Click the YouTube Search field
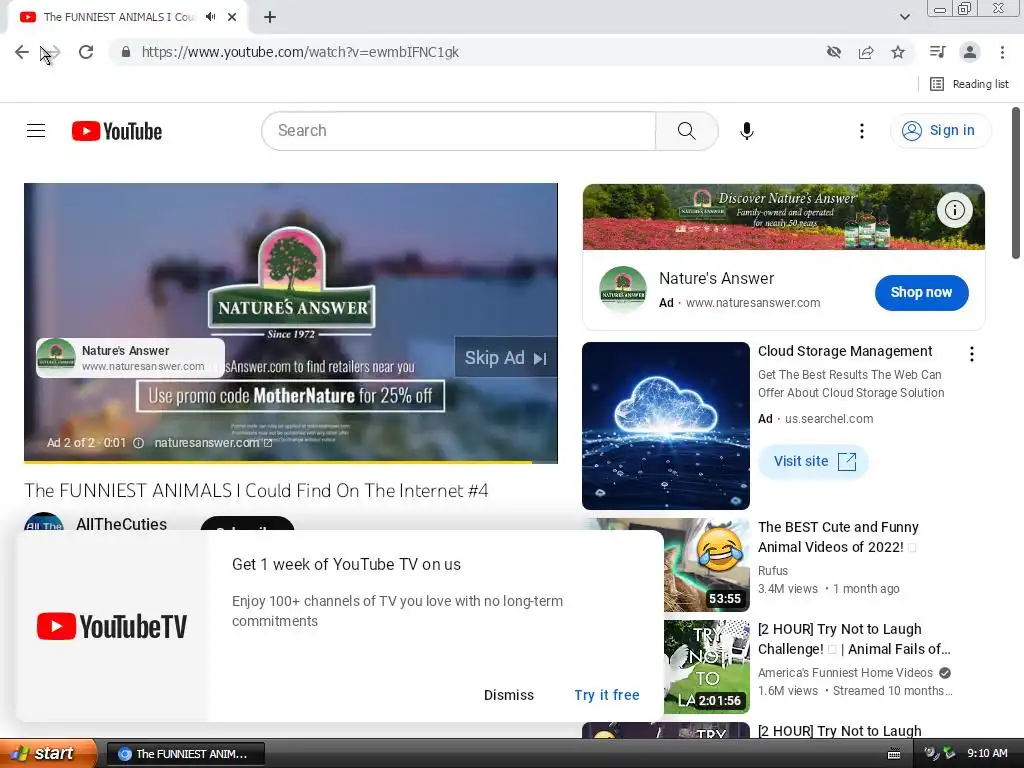This screenshot has width=1024, height=768. point(458,131)
